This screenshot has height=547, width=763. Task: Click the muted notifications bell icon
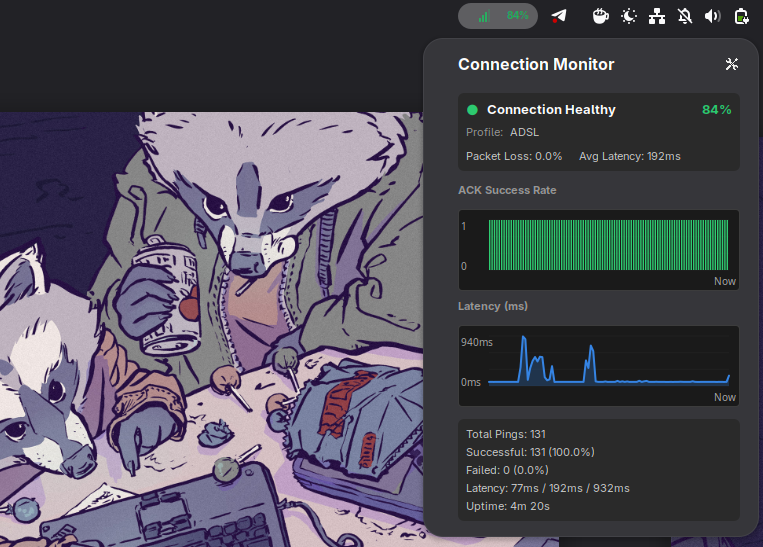(685, 16)
